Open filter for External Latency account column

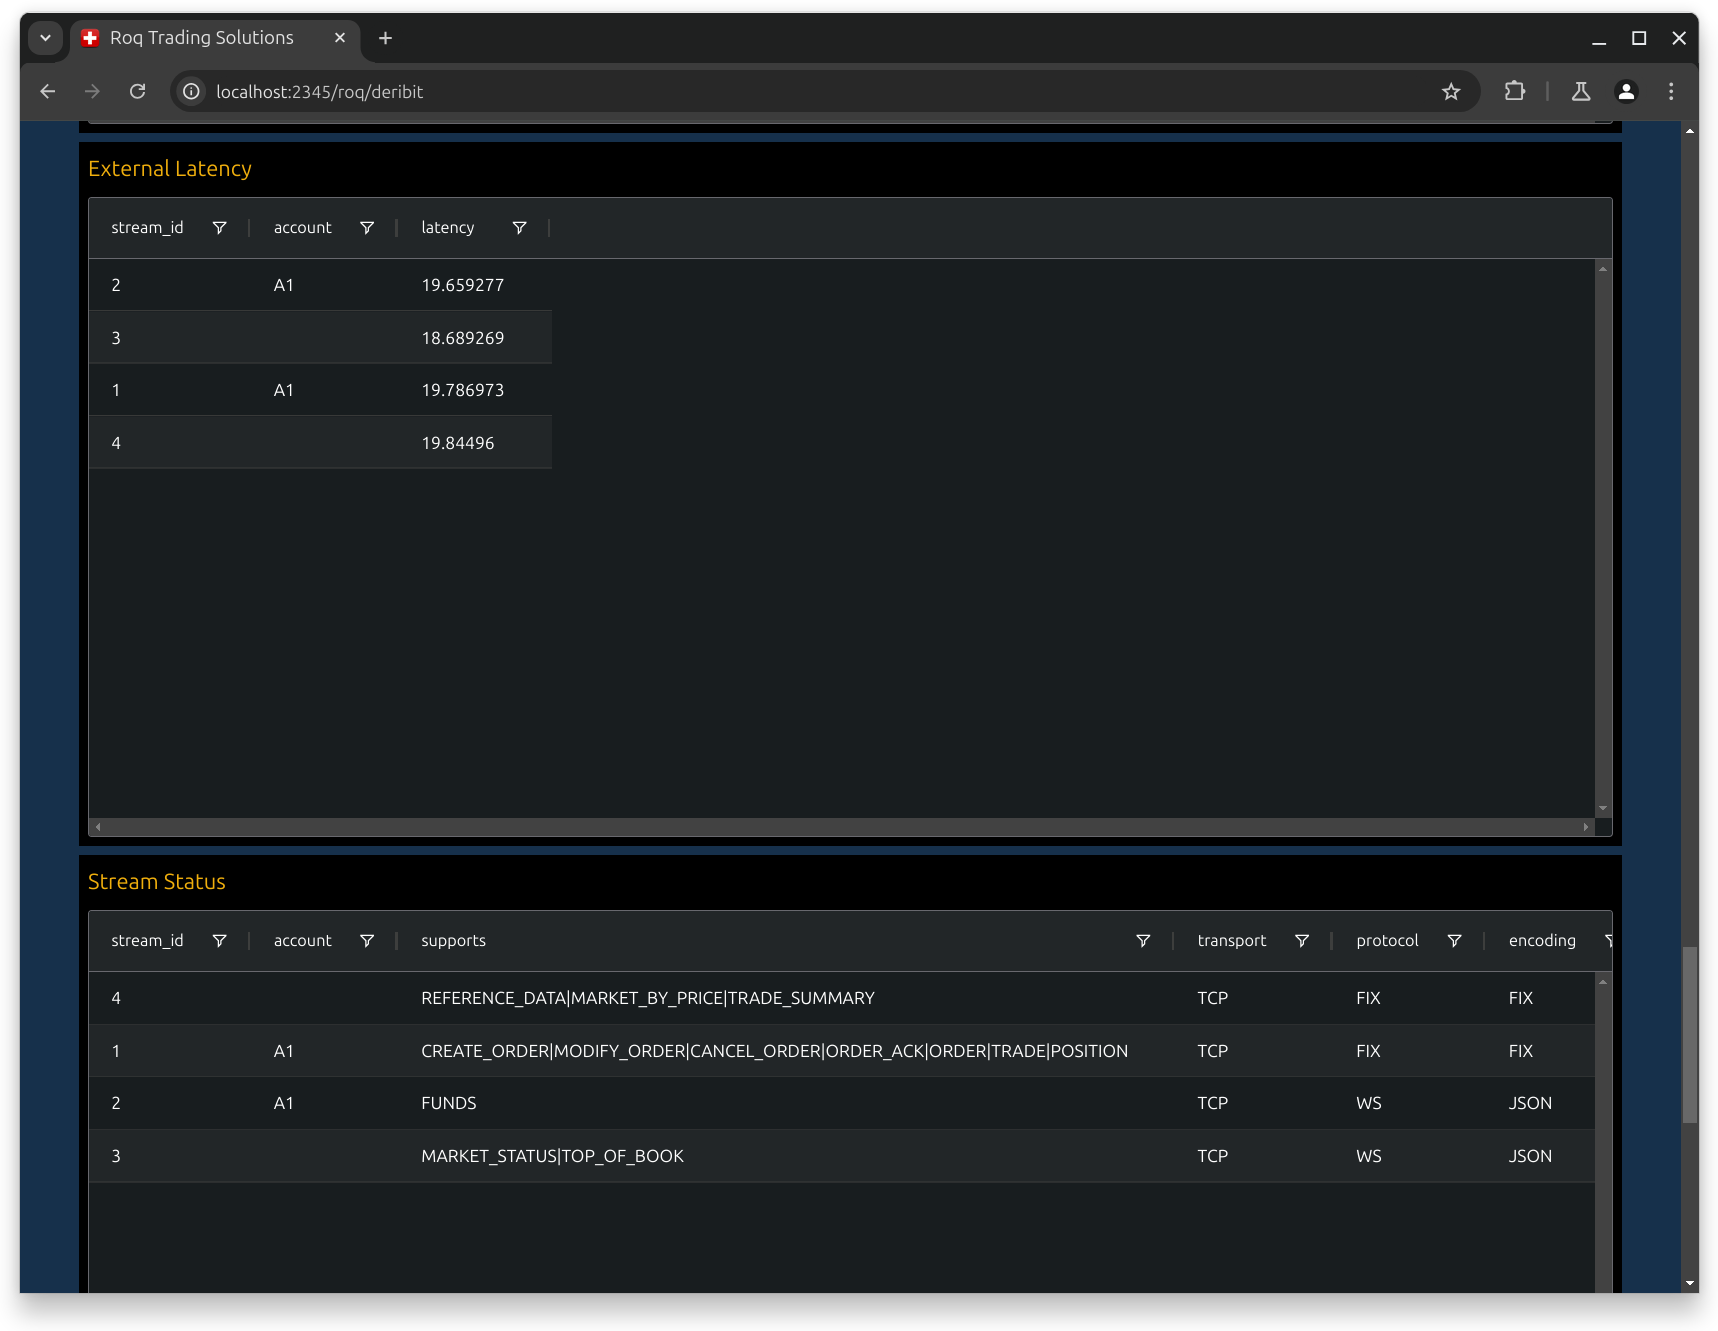pyautogui.click(x=367, y=228)
